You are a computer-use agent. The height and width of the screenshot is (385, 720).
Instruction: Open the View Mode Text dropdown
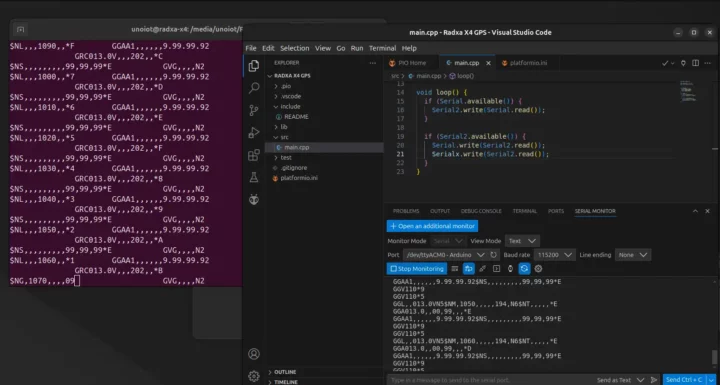click(x=522, y=241)
